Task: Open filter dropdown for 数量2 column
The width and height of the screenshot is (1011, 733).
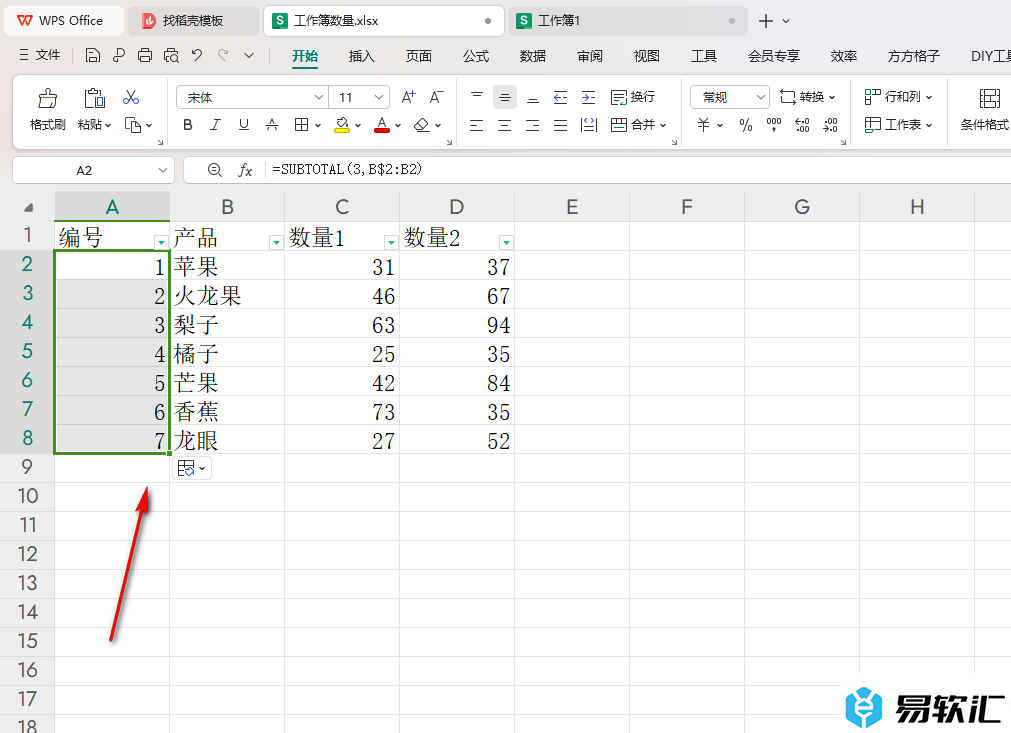Action: pyautogui.click(x=506, y=242)
